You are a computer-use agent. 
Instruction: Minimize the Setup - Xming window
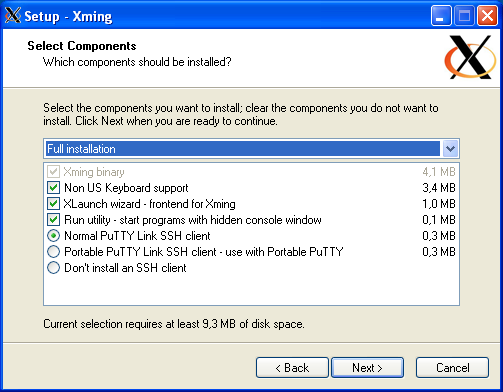tap(441, 15)
